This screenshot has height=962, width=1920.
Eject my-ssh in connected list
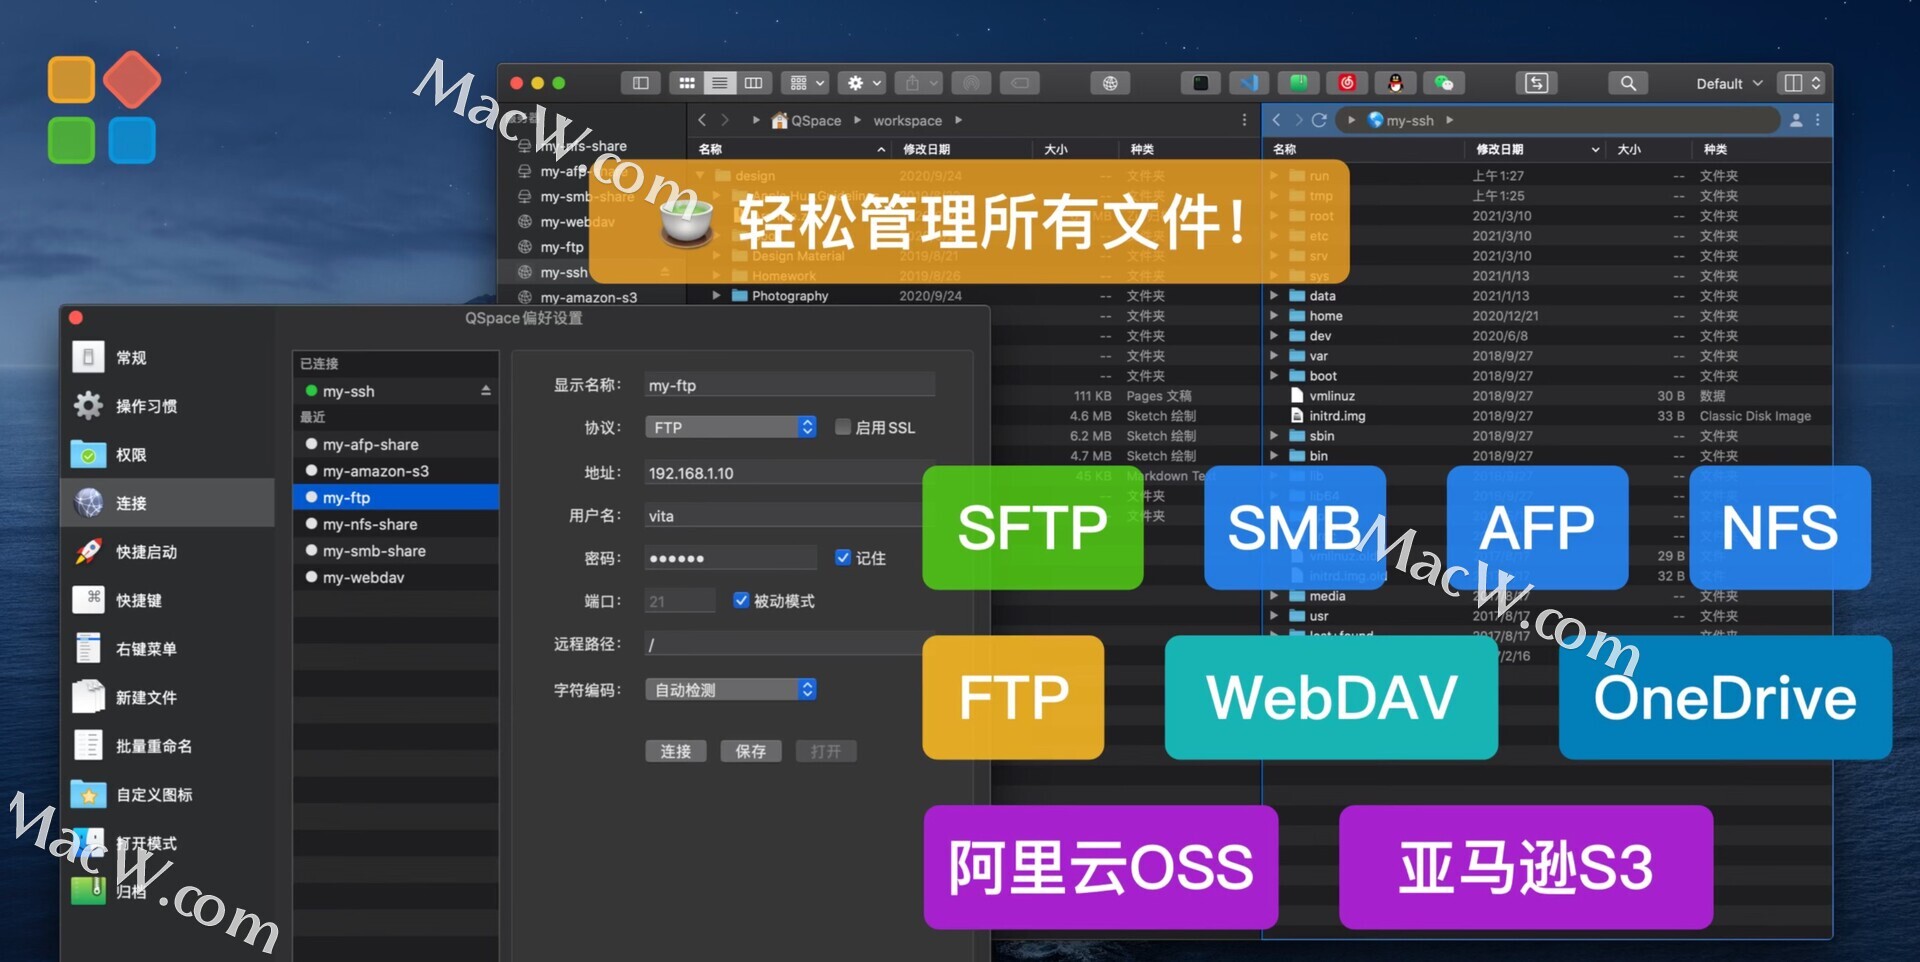486,391
